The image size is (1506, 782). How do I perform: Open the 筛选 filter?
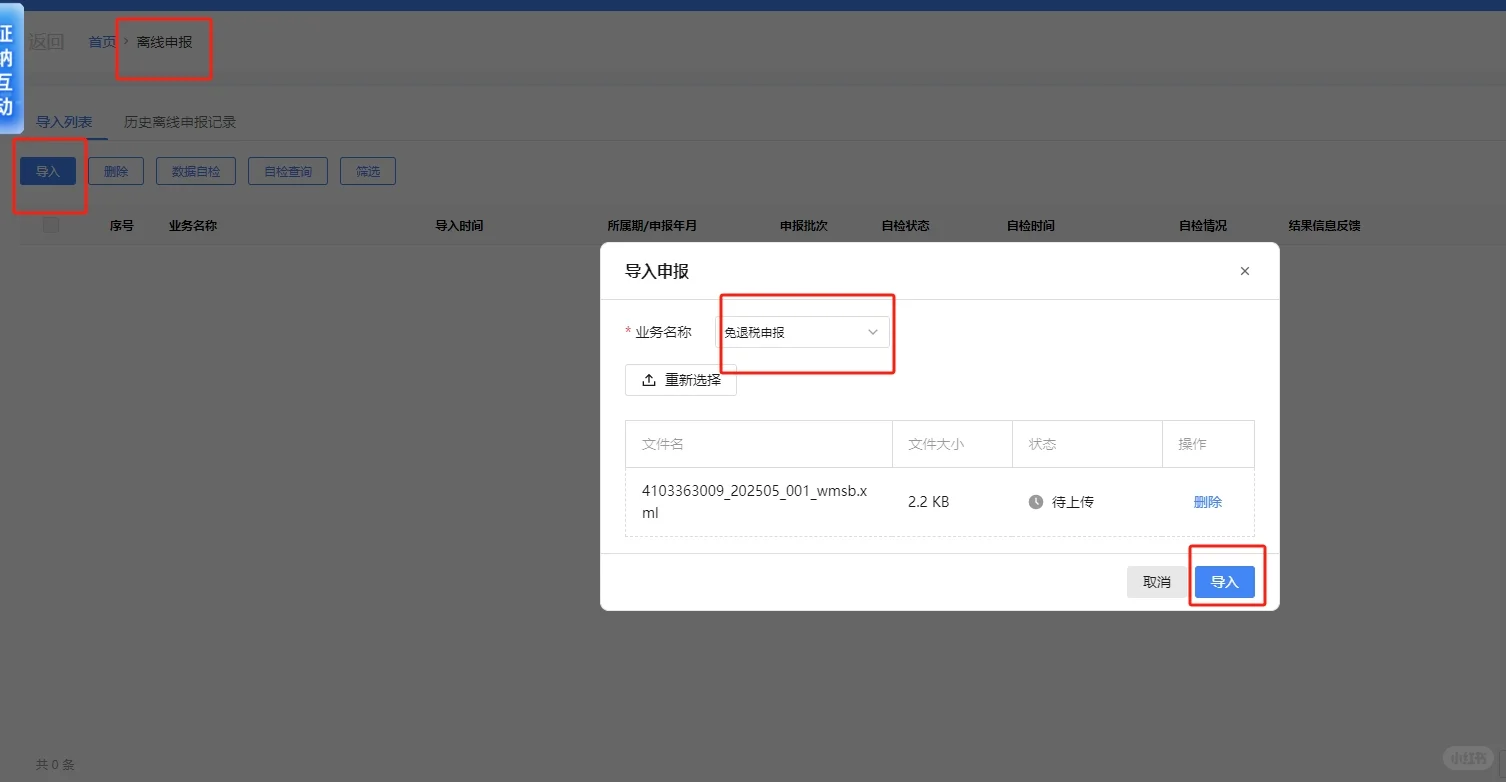pos(367,170)
